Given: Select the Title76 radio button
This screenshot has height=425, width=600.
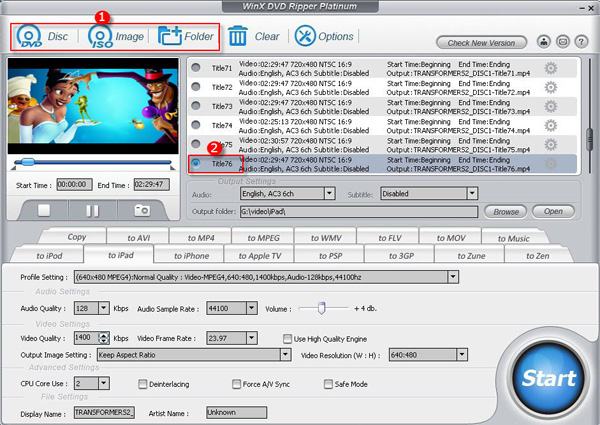Looking at the screenshot, I should (196, 163).
